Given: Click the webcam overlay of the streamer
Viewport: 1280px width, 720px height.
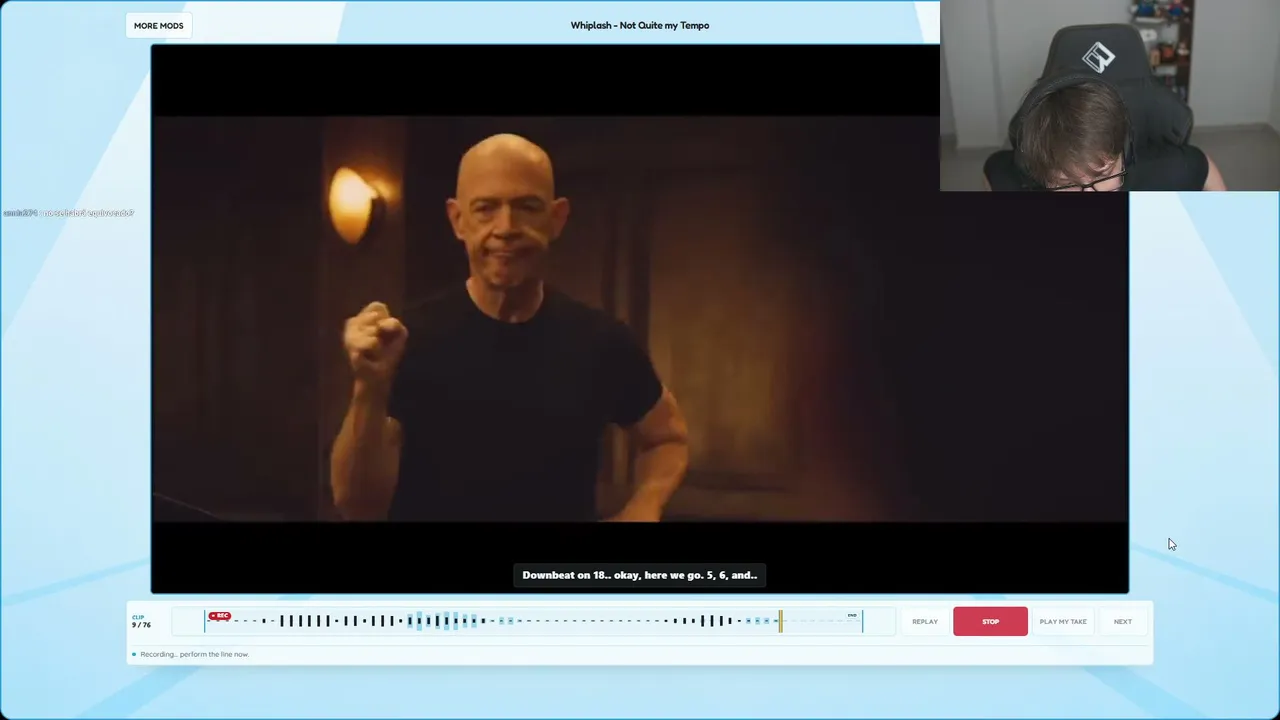Looking at the screenshot, I should click(x=1110, y=95).
